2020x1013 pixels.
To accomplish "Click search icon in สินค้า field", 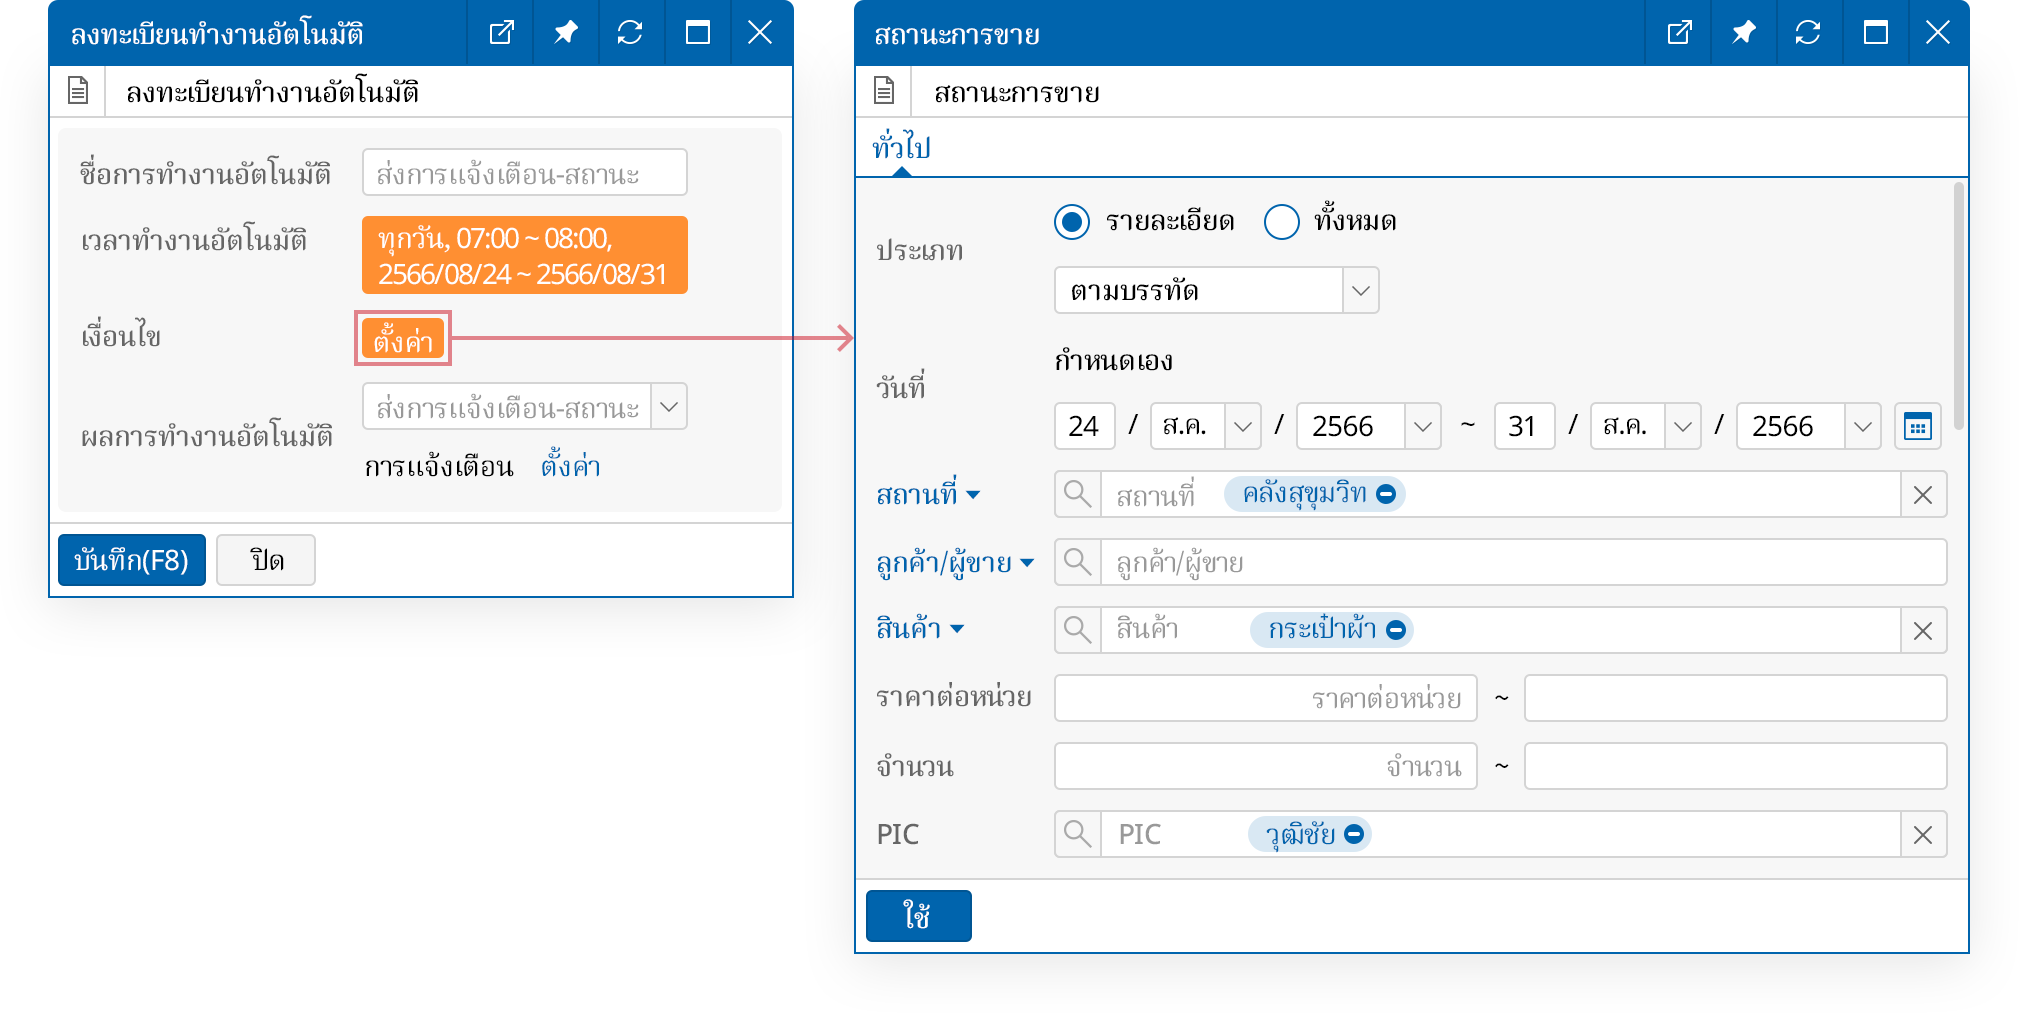I will 1077,630.
